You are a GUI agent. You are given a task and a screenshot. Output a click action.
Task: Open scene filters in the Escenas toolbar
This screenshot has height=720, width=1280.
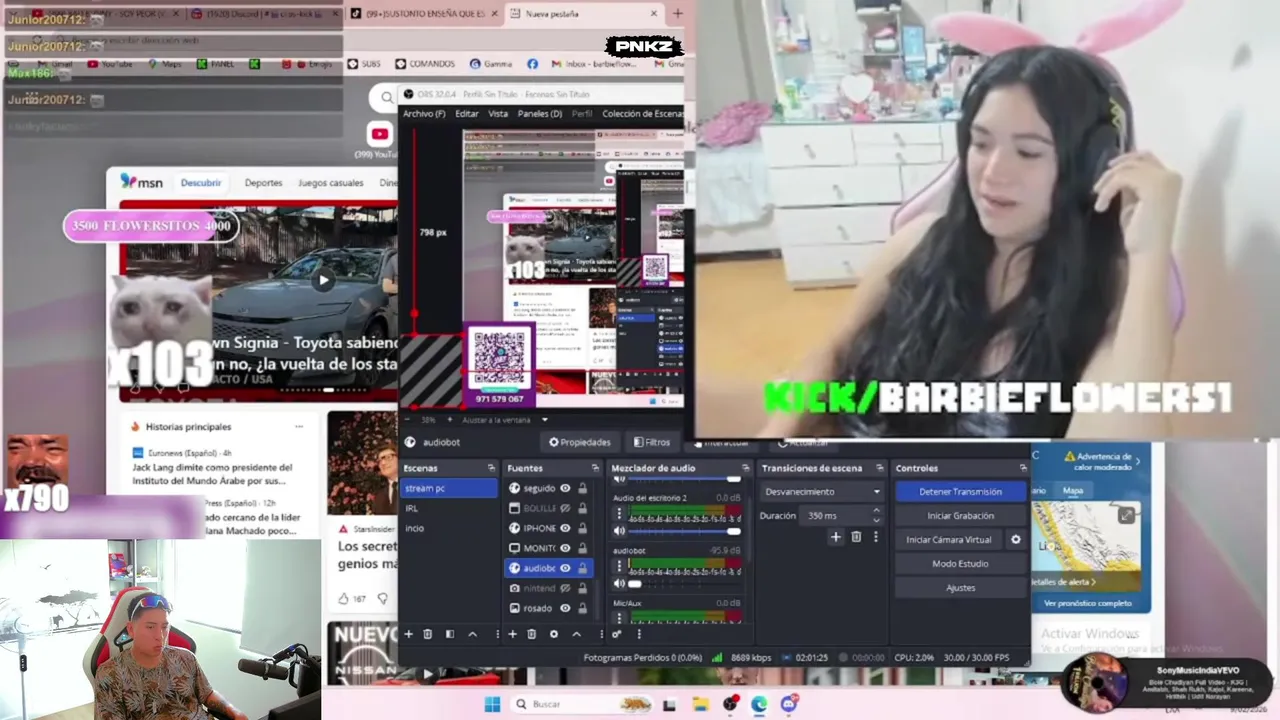pyautogui.click(x=450, y=634)
